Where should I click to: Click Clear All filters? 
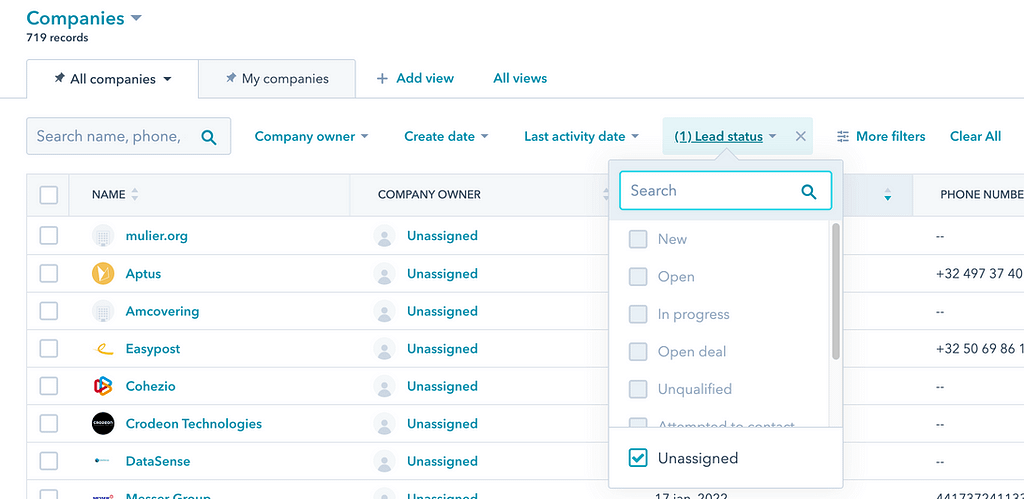click(975, 137)
